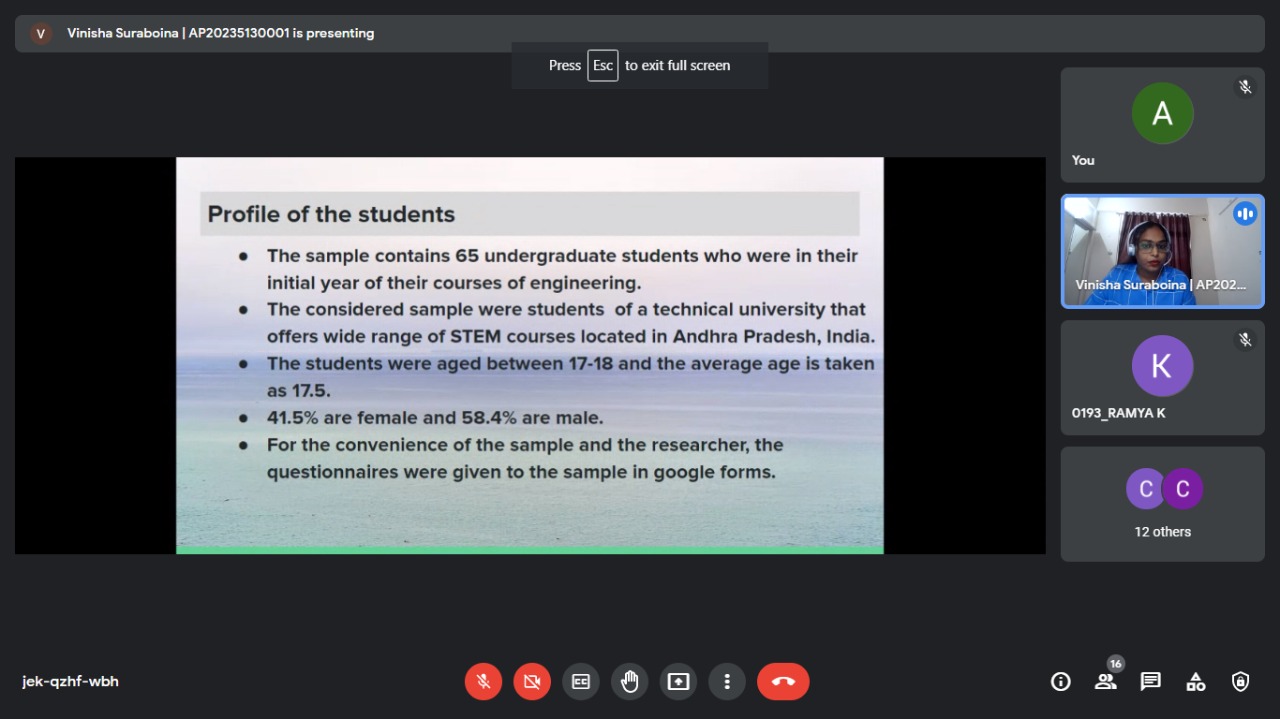
Task: Open the Activities panel
Action: pyautogui.click(x=1196, y=682)
